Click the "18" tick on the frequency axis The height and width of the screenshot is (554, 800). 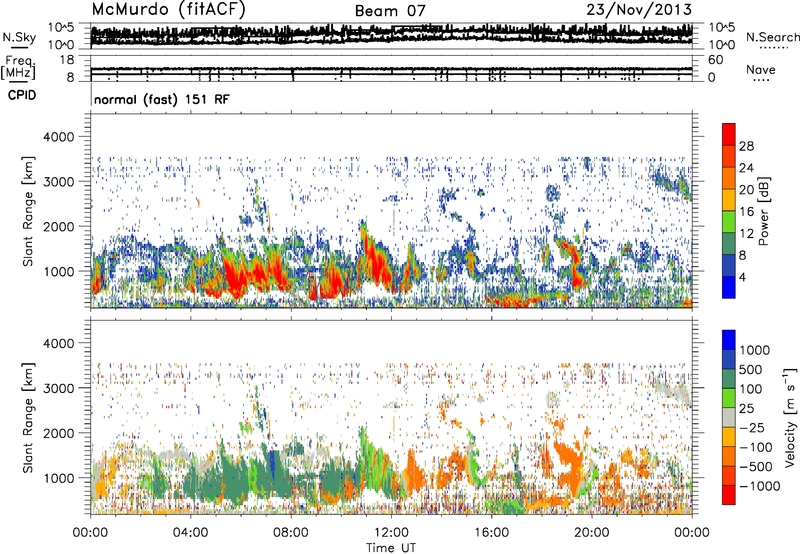coord(67,60)
